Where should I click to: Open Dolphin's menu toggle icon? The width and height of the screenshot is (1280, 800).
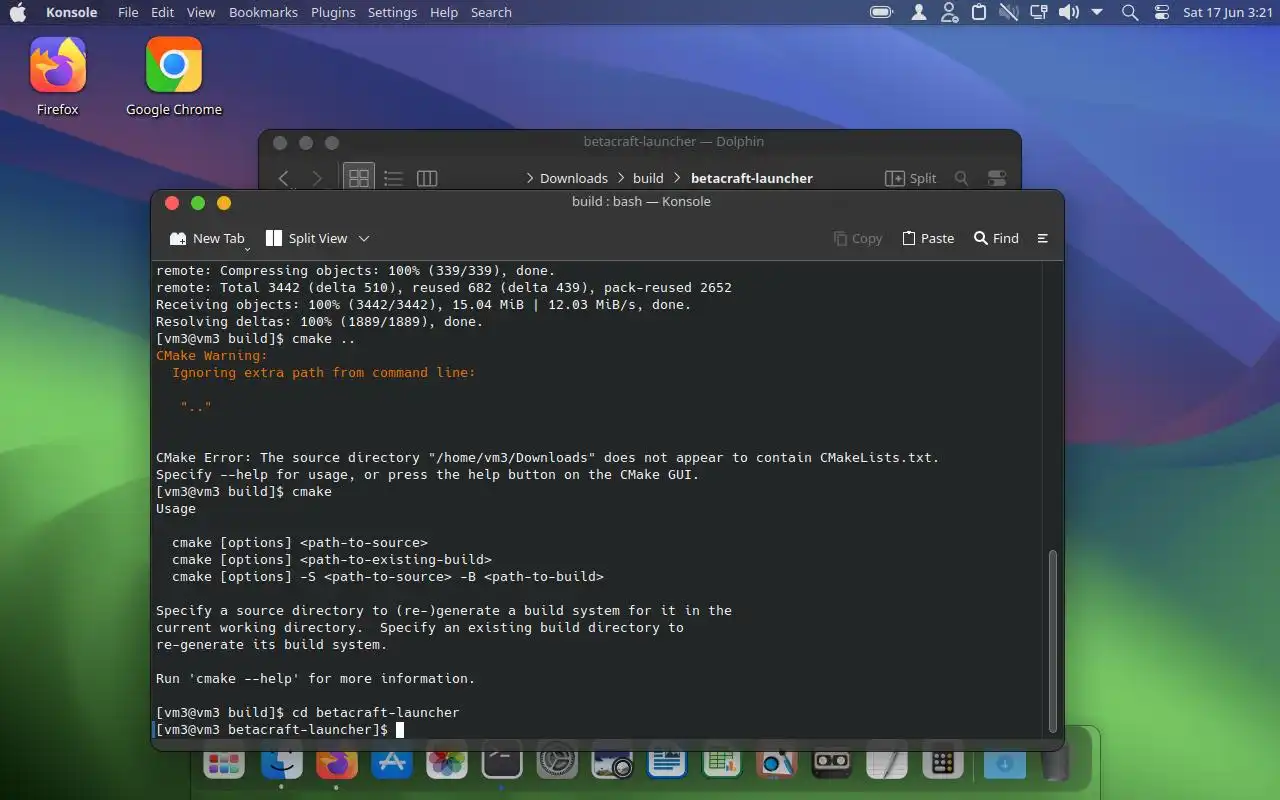click(x=997, y=178)
